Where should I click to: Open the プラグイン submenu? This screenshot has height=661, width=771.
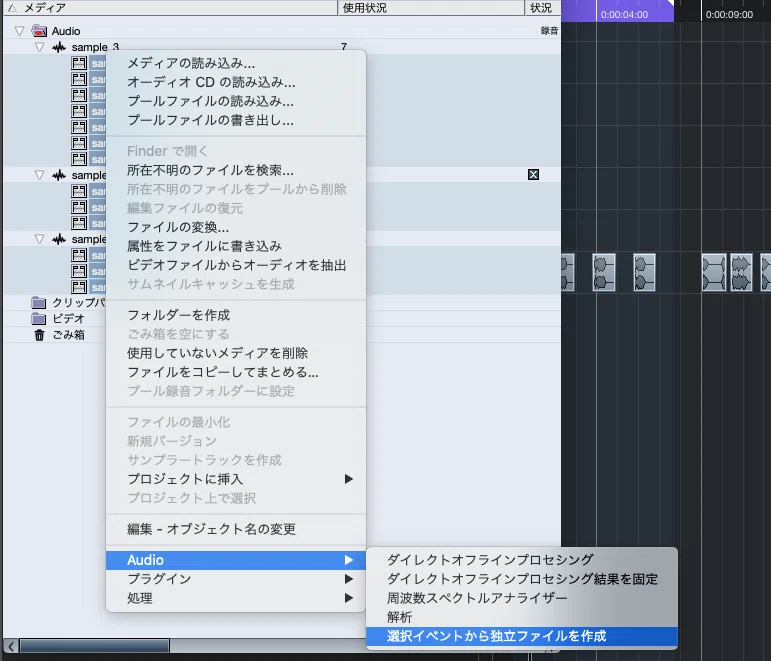[236, 579]
